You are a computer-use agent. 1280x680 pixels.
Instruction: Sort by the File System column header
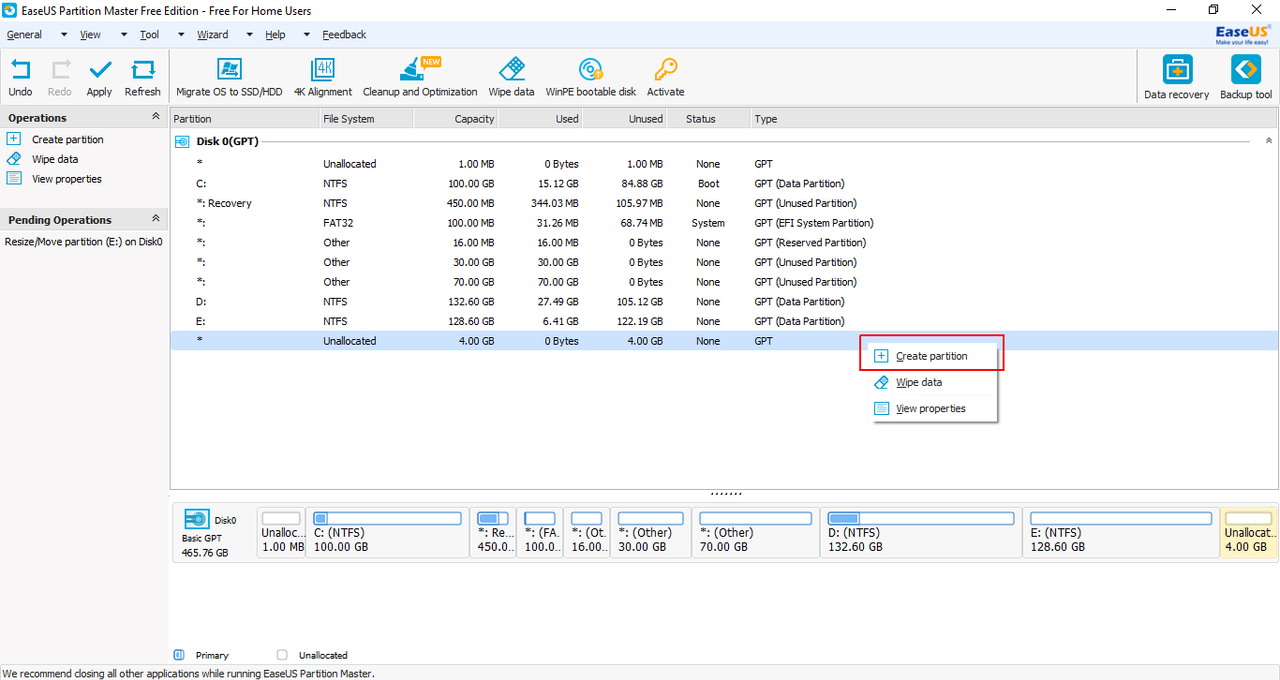coord(366,119)
